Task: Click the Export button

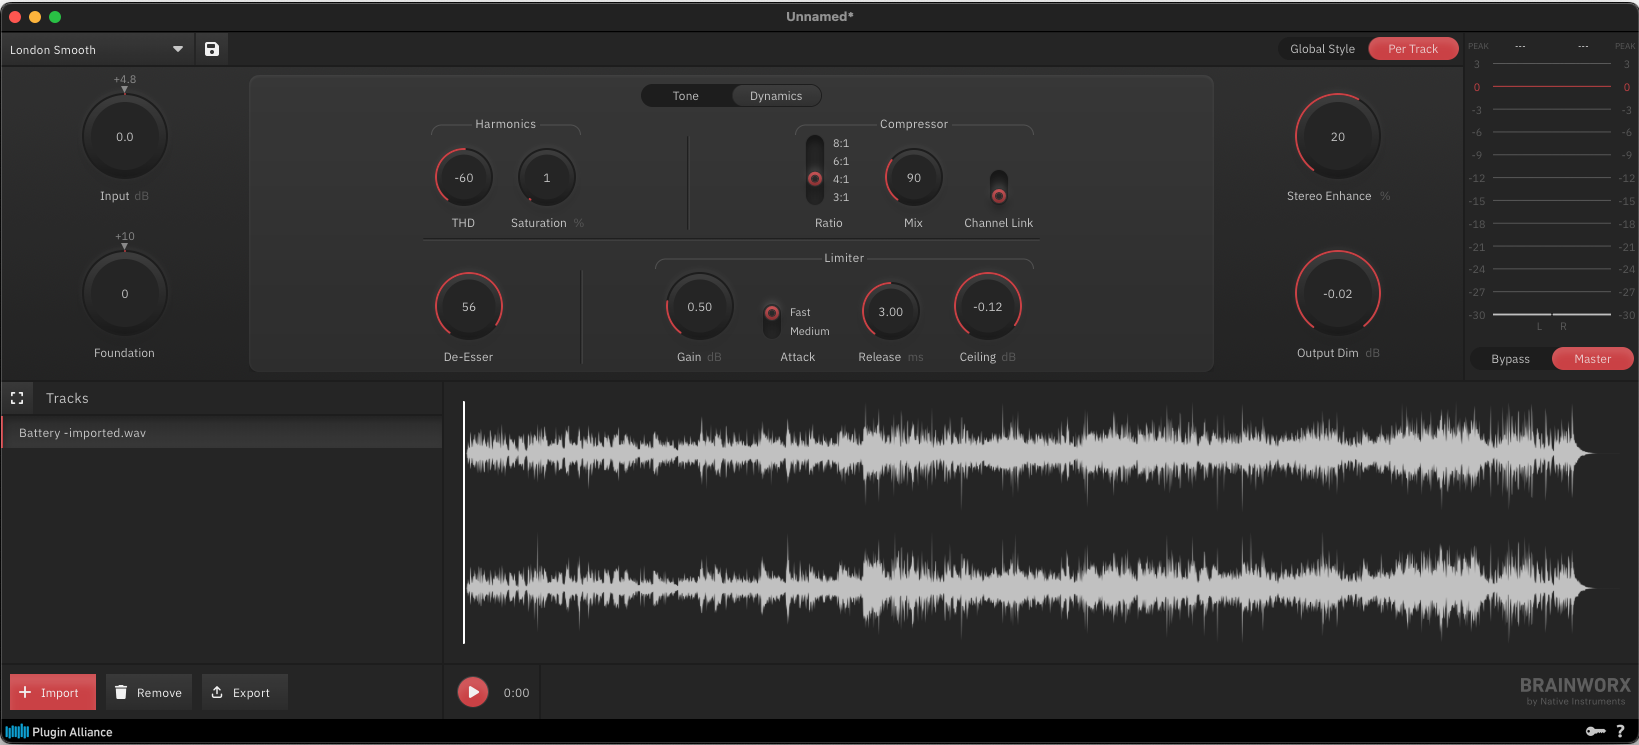Action: coord(244,692)
